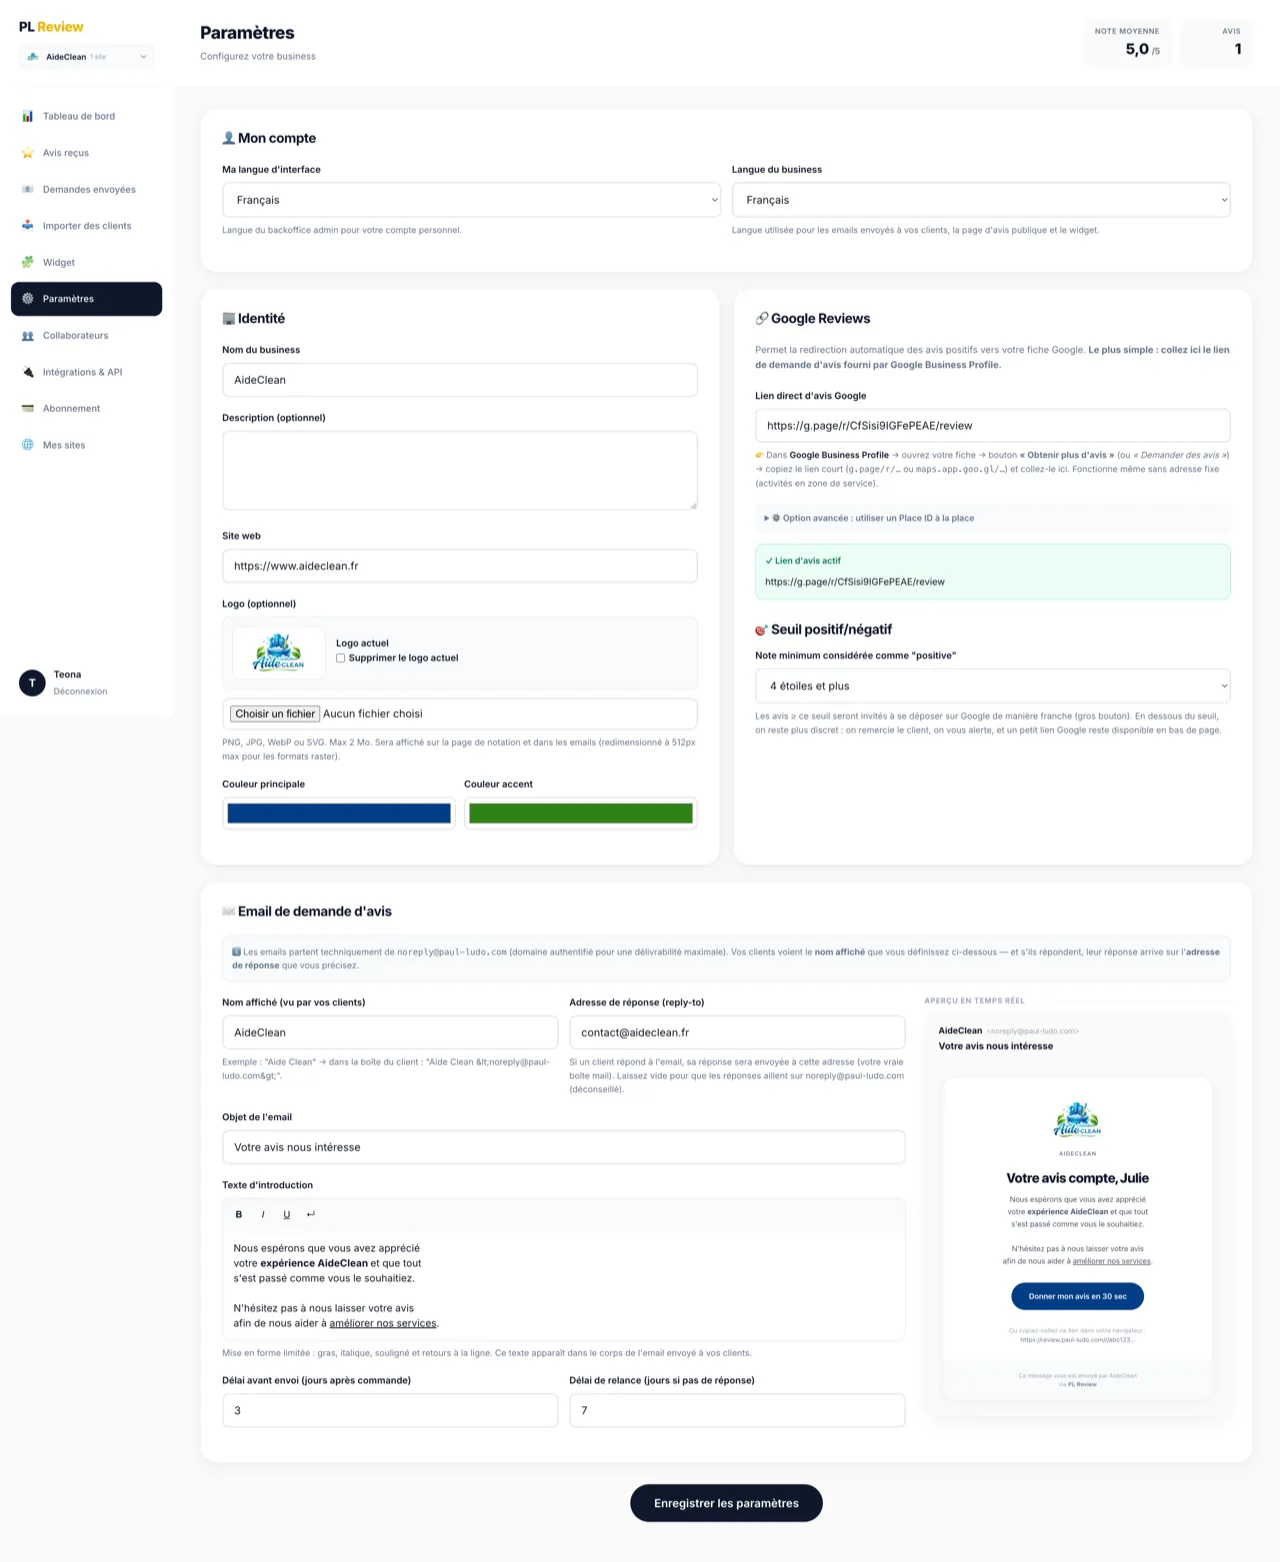Click Donner mon avis en 30 sec button
Image resolution: width=1280 pixels, height=1562 pixels.
(1077, 1296)
